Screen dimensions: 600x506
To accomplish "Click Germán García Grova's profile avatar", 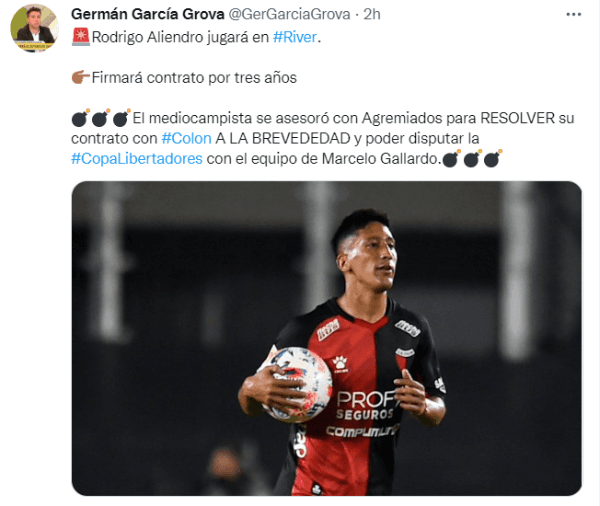I will pos(34,28).
